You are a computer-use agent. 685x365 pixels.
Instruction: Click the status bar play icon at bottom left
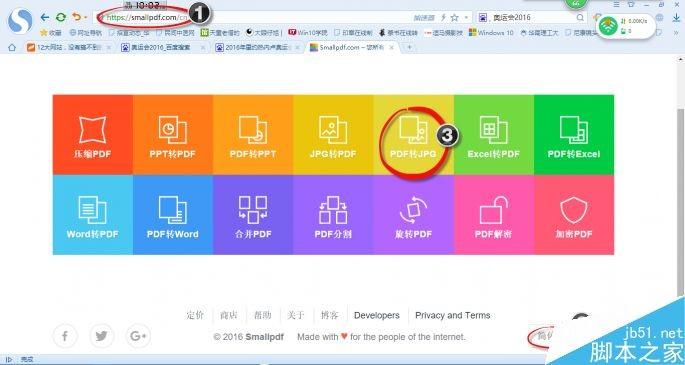(x=8, y=359)
